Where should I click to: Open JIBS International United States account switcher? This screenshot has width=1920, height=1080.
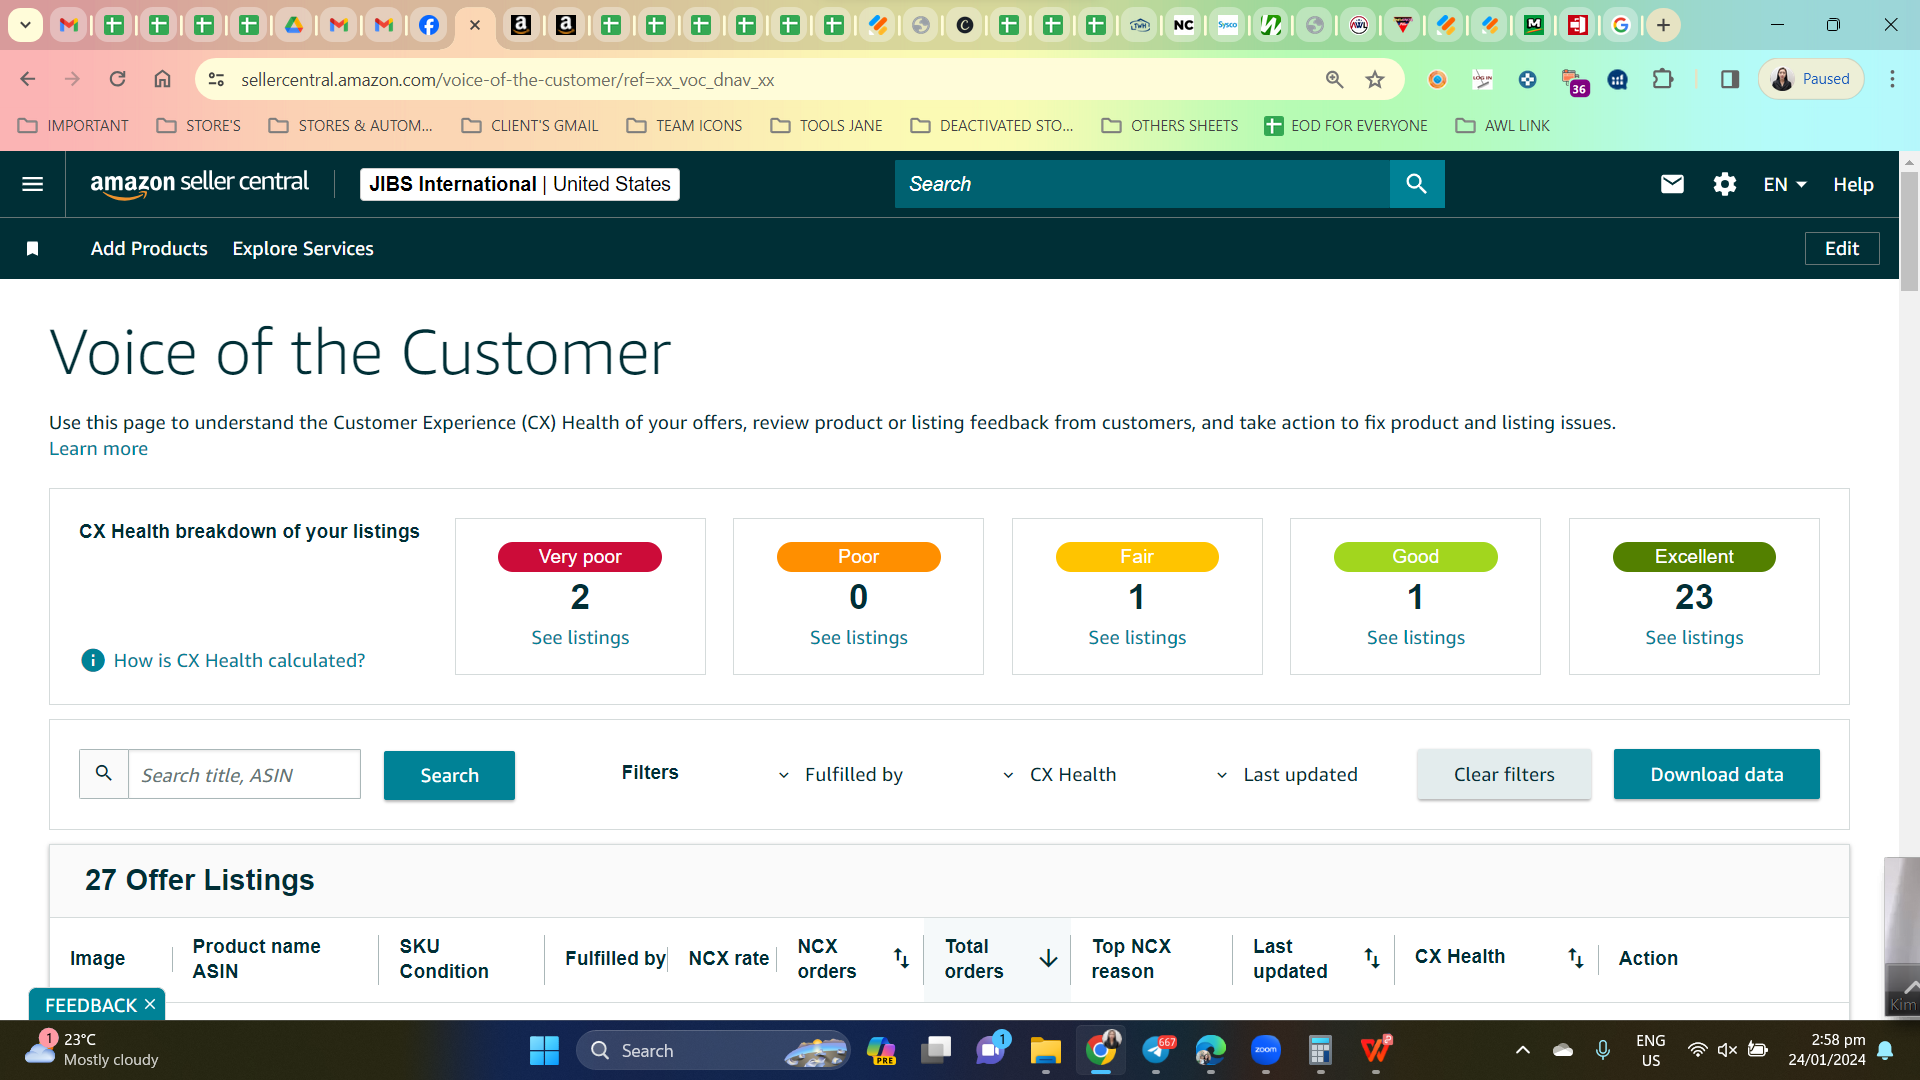click(x=519, y=184)
